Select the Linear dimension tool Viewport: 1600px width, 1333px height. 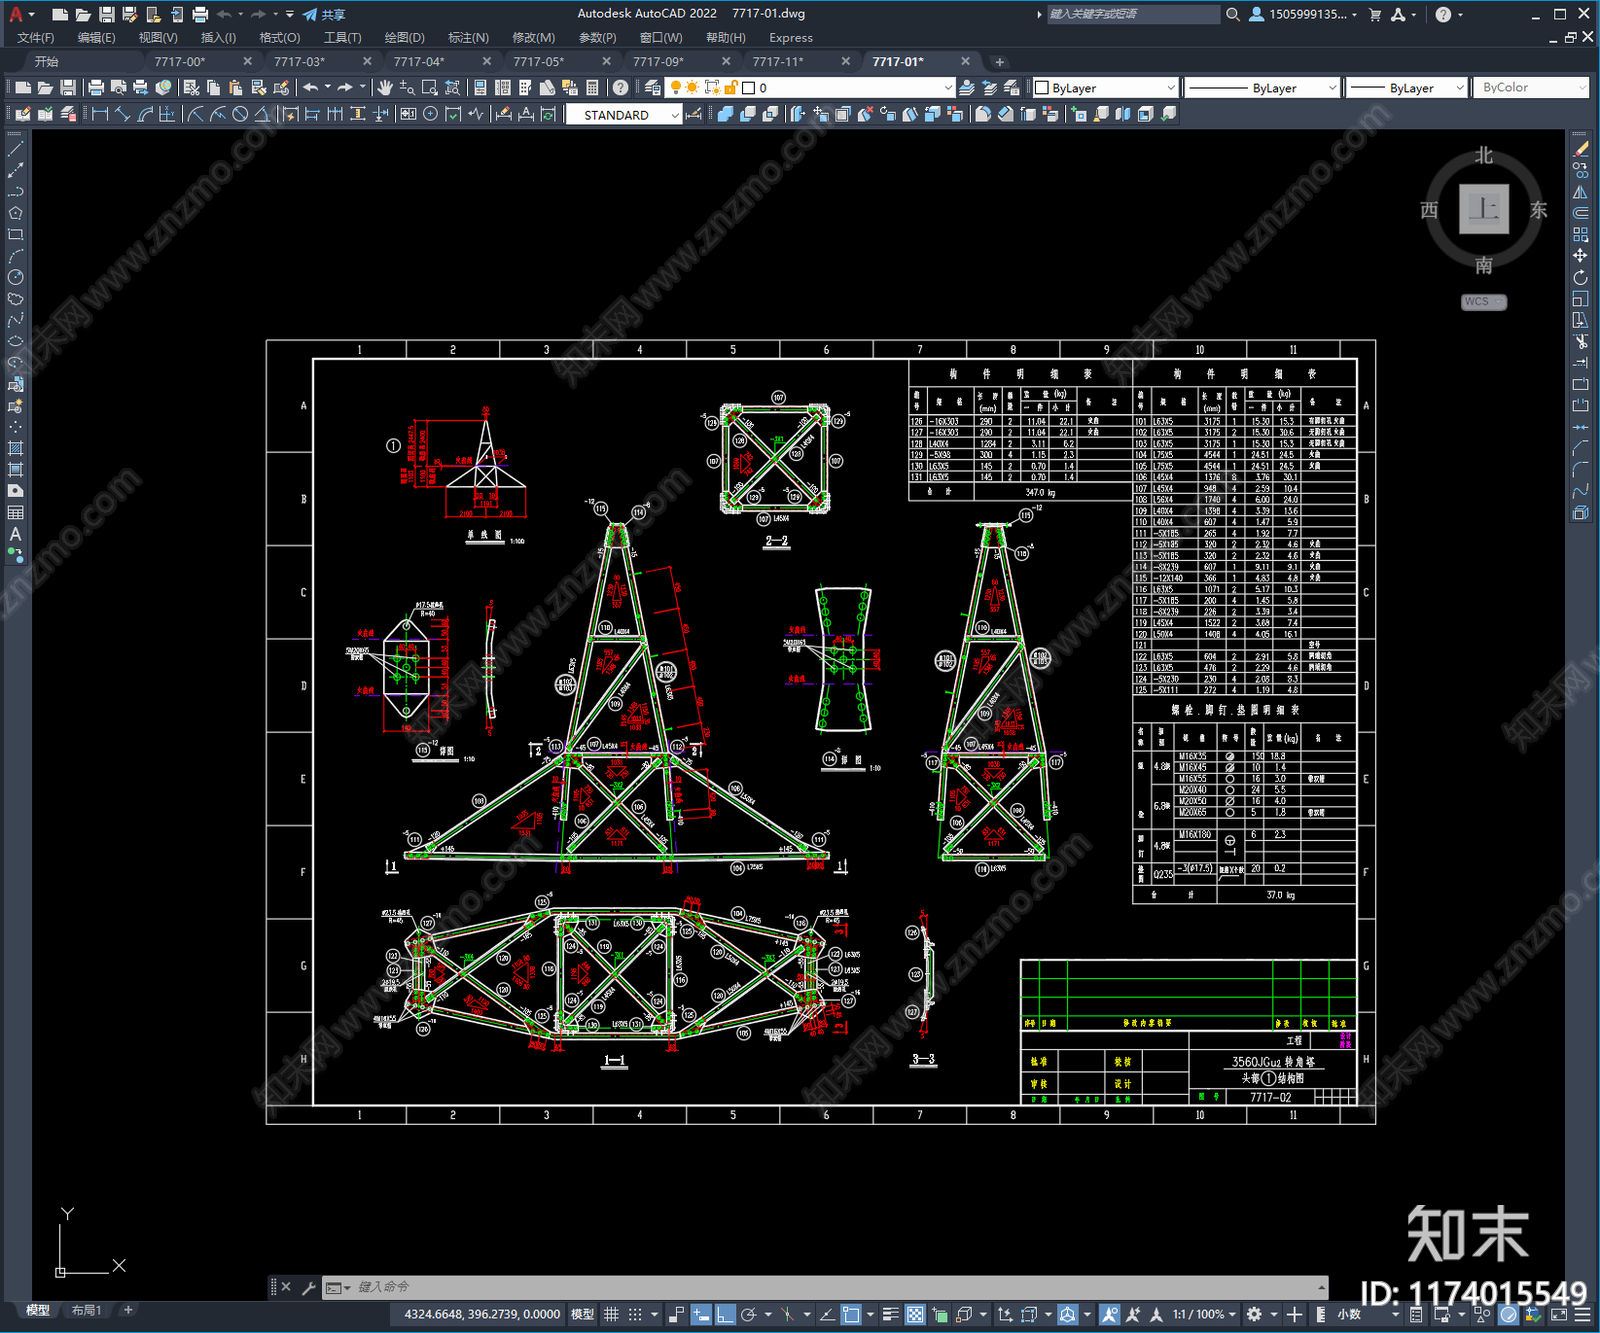pyautogui.click(x=100, y=114)
